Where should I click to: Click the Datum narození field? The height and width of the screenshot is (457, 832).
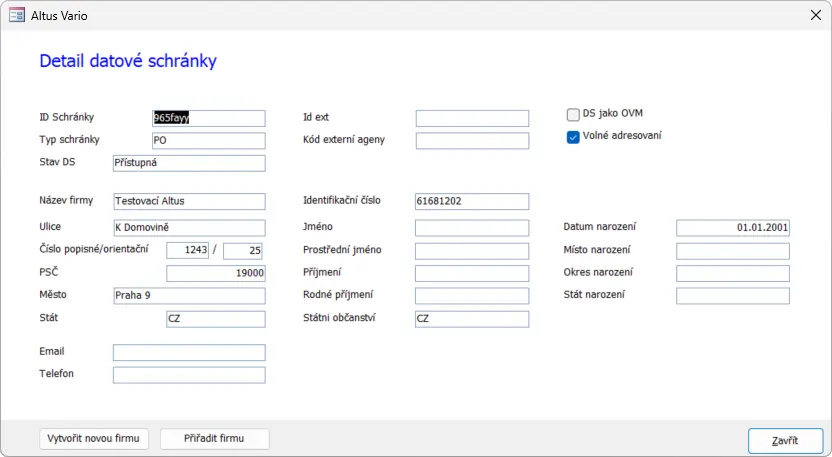[x=733, y=228]
